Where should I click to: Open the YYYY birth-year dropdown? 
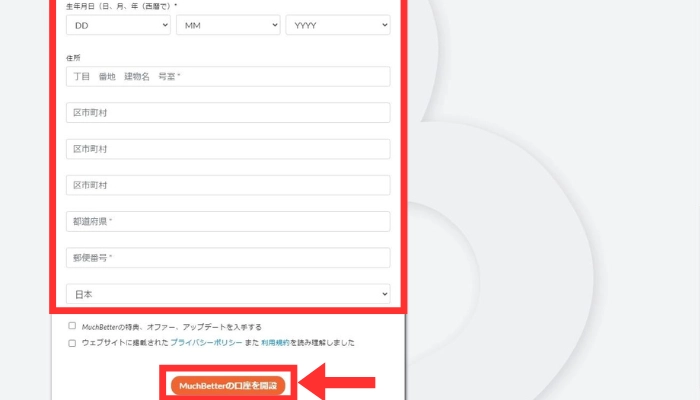tap(338, 25)
